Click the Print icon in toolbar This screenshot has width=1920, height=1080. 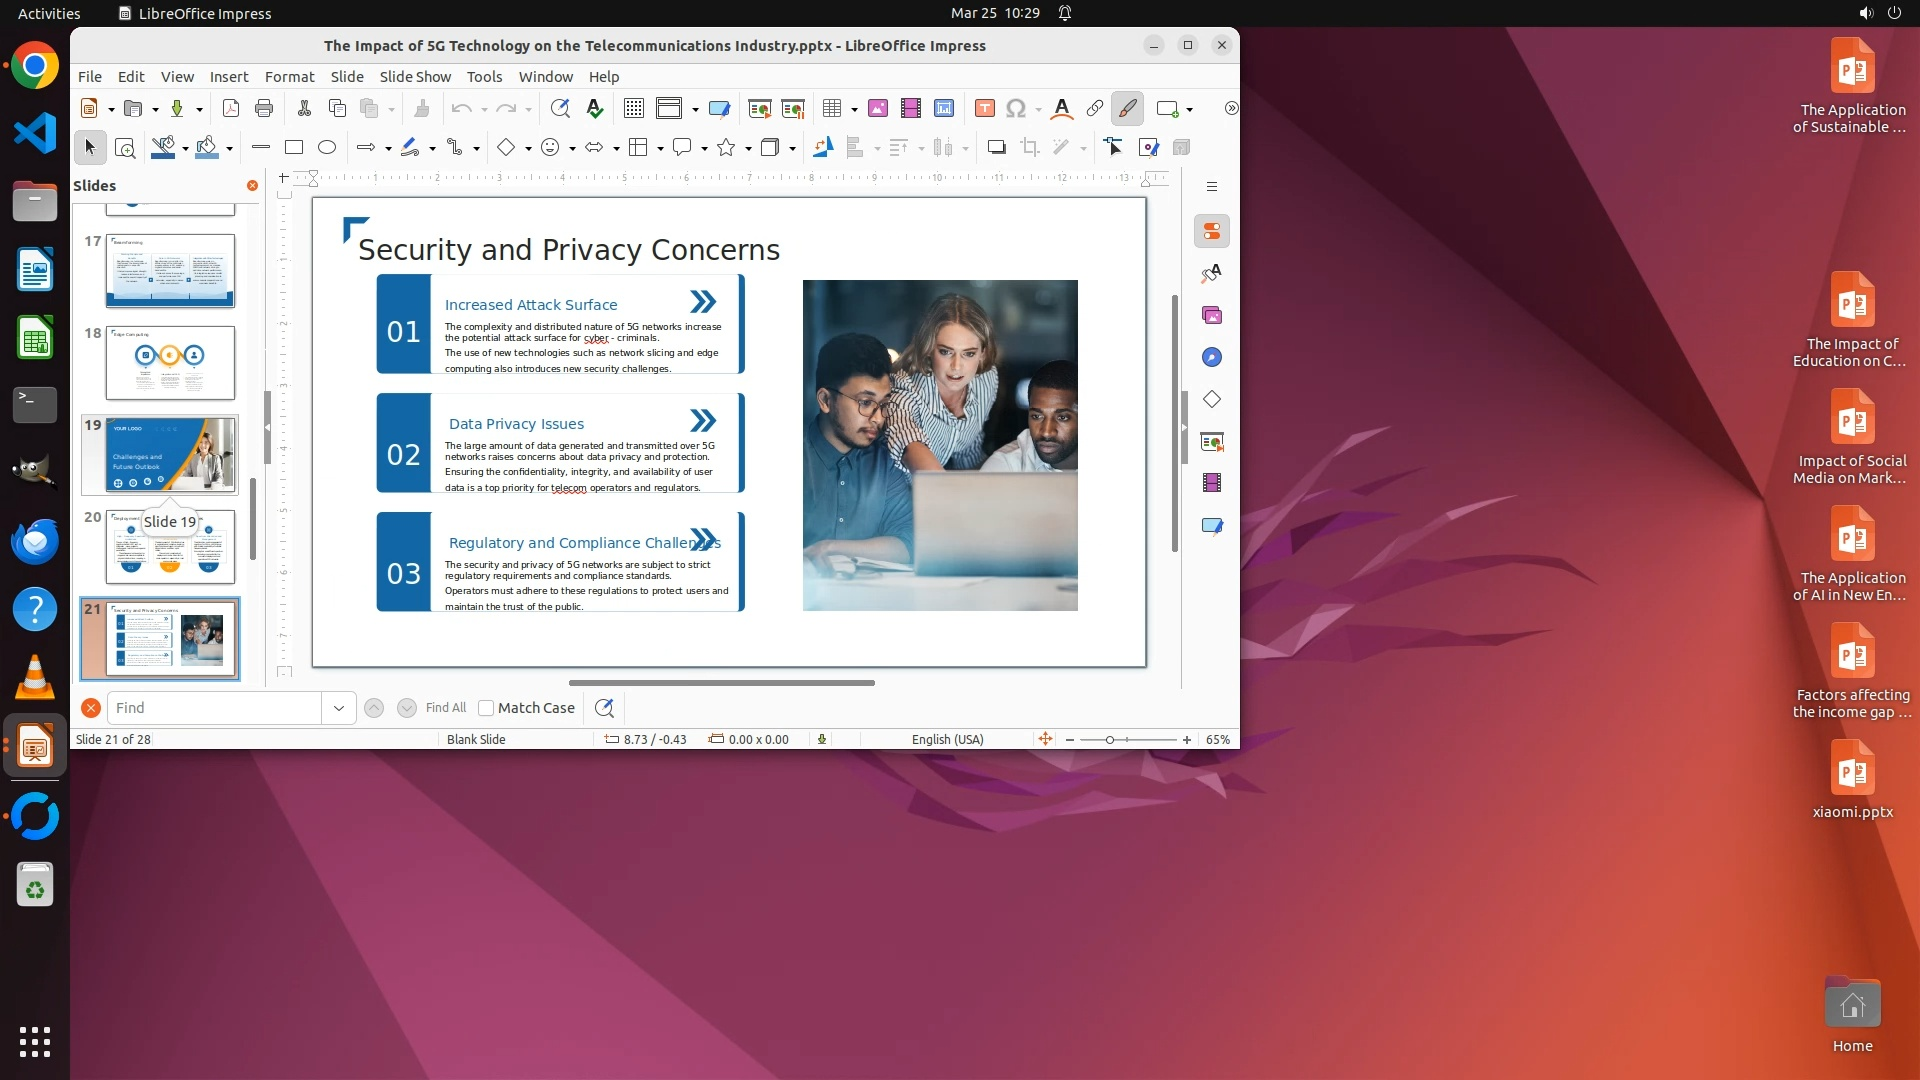(264, 108)
